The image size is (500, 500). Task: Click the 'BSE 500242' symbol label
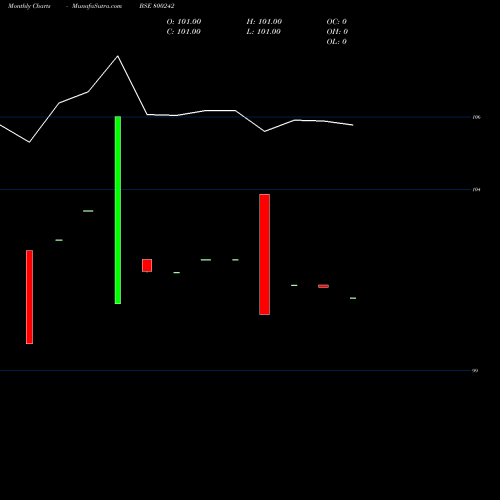pos(157,6)
